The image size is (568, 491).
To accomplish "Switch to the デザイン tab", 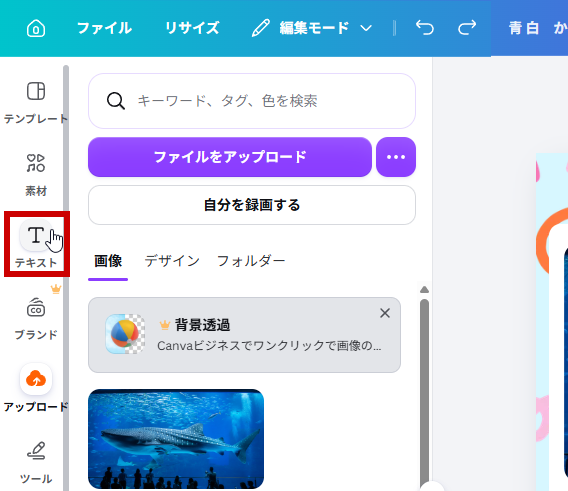I will 172,261.
